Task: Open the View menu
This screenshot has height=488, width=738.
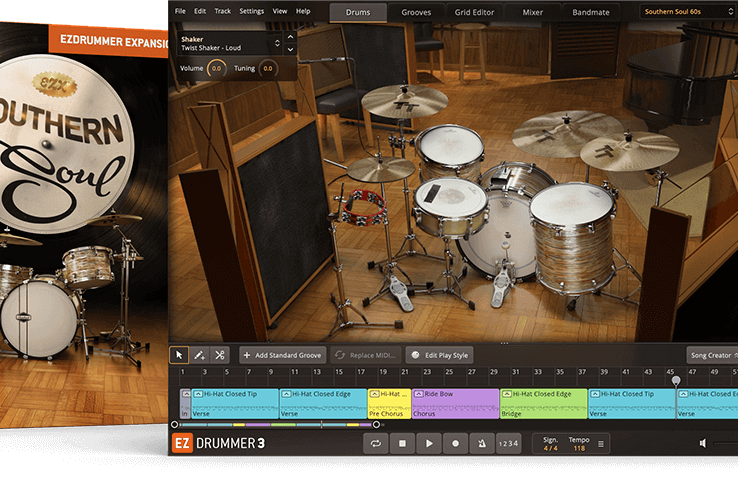Action: pos(280,11)
